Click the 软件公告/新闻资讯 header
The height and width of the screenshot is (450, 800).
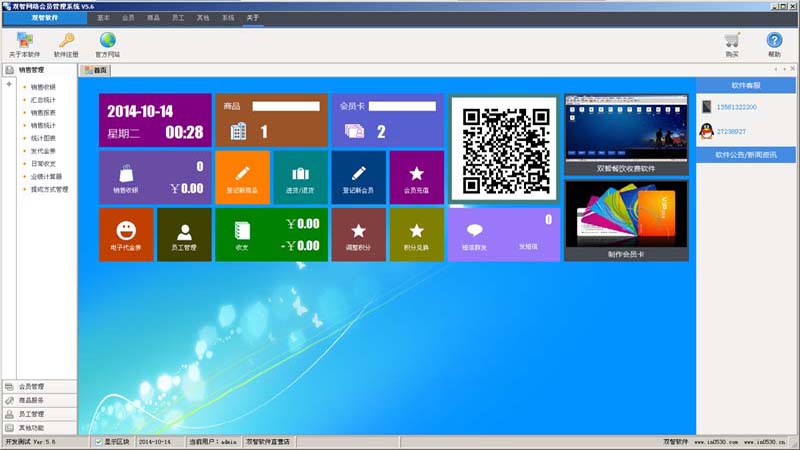(x=746, y=155)
